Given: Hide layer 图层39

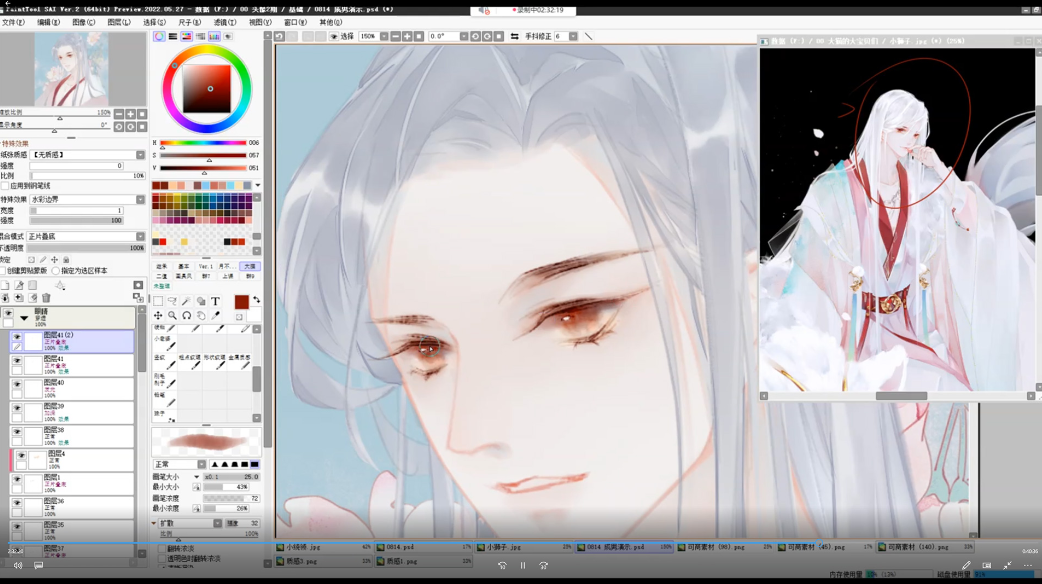Looking at the screenshot, I should pos(17,408).
